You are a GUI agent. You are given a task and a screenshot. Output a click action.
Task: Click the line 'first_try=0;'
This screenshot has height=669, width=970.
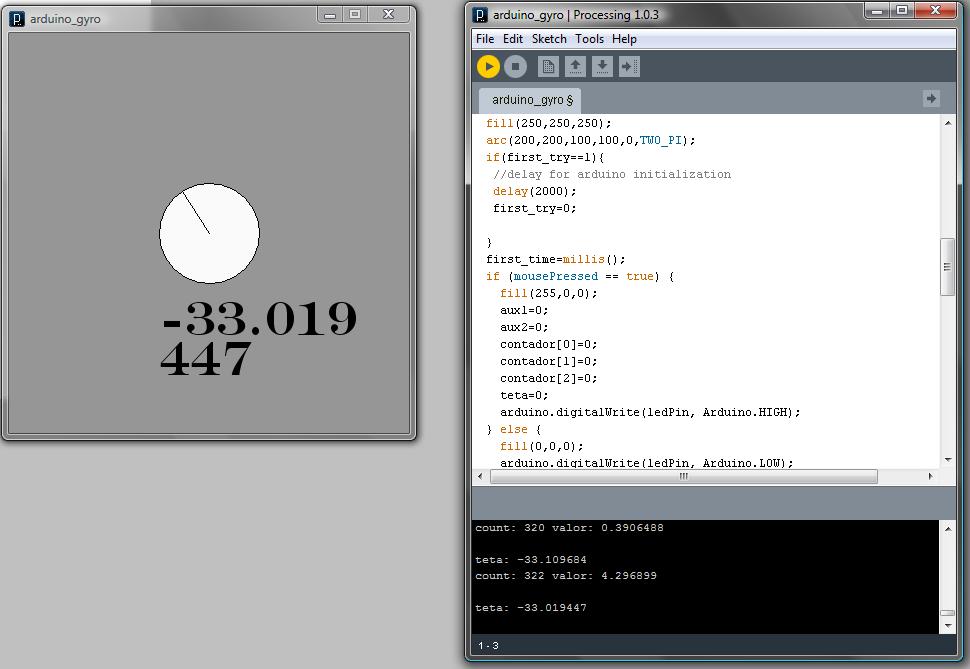click(534, 209)
